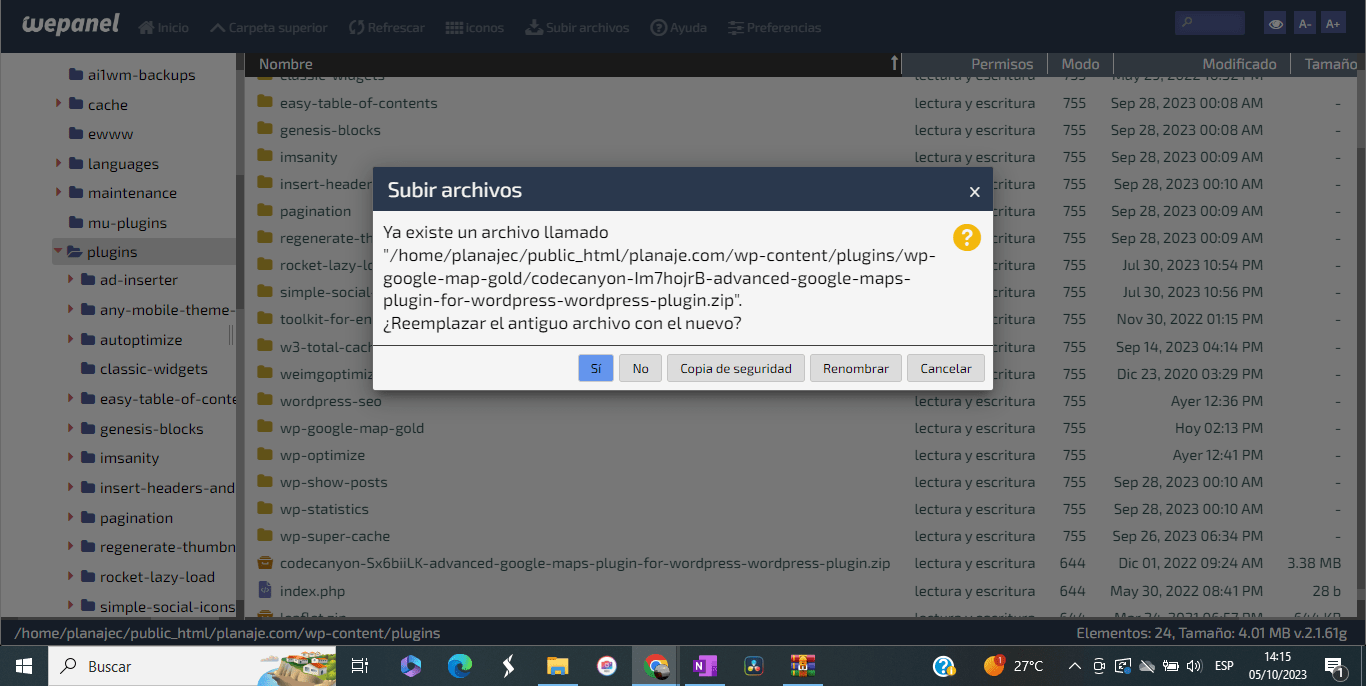Select the imsanity row in the file list

tap(800, 157)
